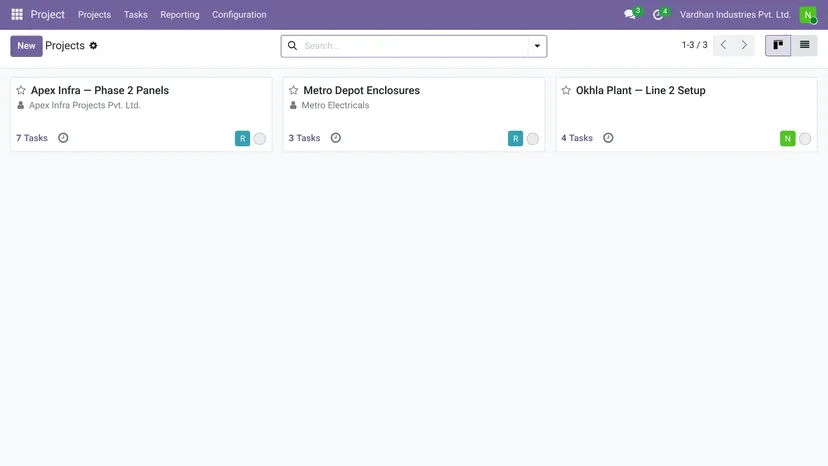The width and height of the screenshot is (828, 466).
Task: Open the Tasks menu
Action: coord(136,15)
